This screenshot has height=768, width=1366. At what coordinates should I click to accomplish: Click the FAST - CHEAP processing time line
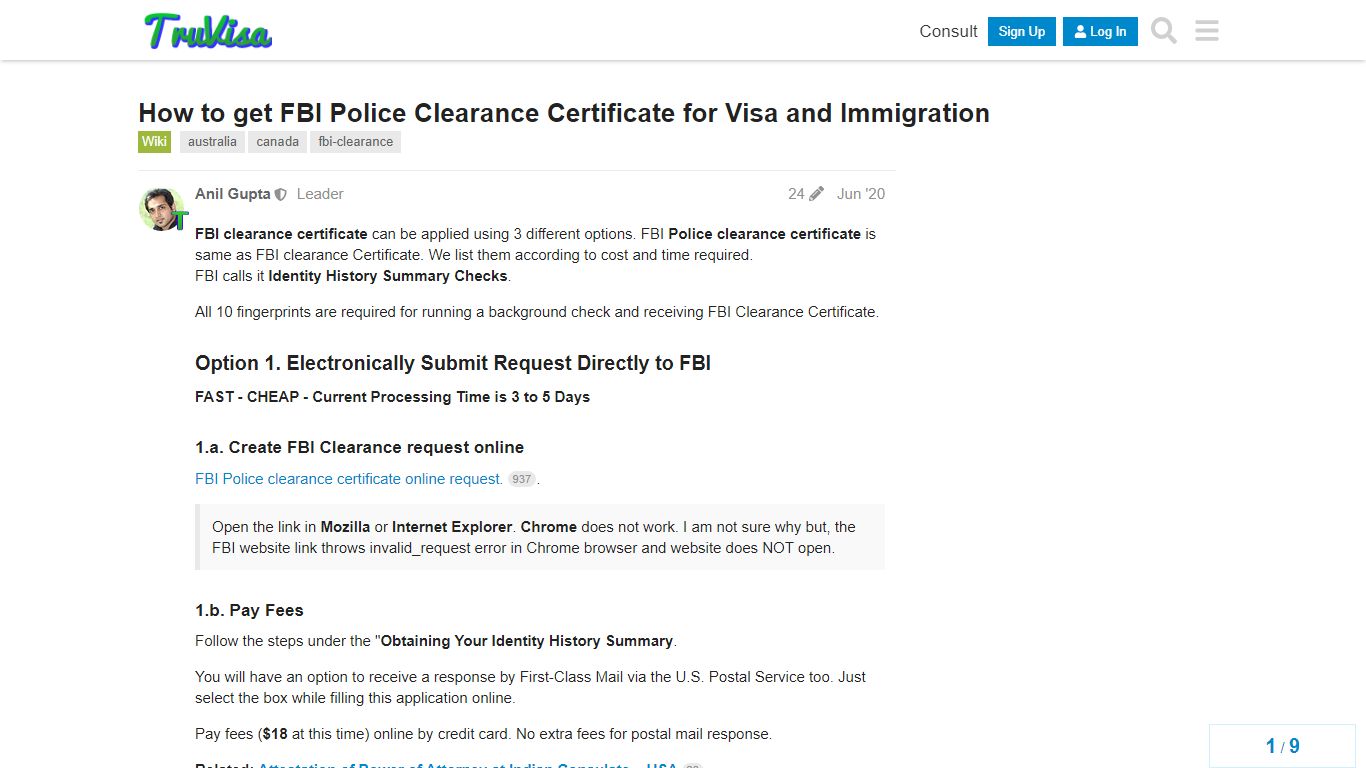[392, 397]
